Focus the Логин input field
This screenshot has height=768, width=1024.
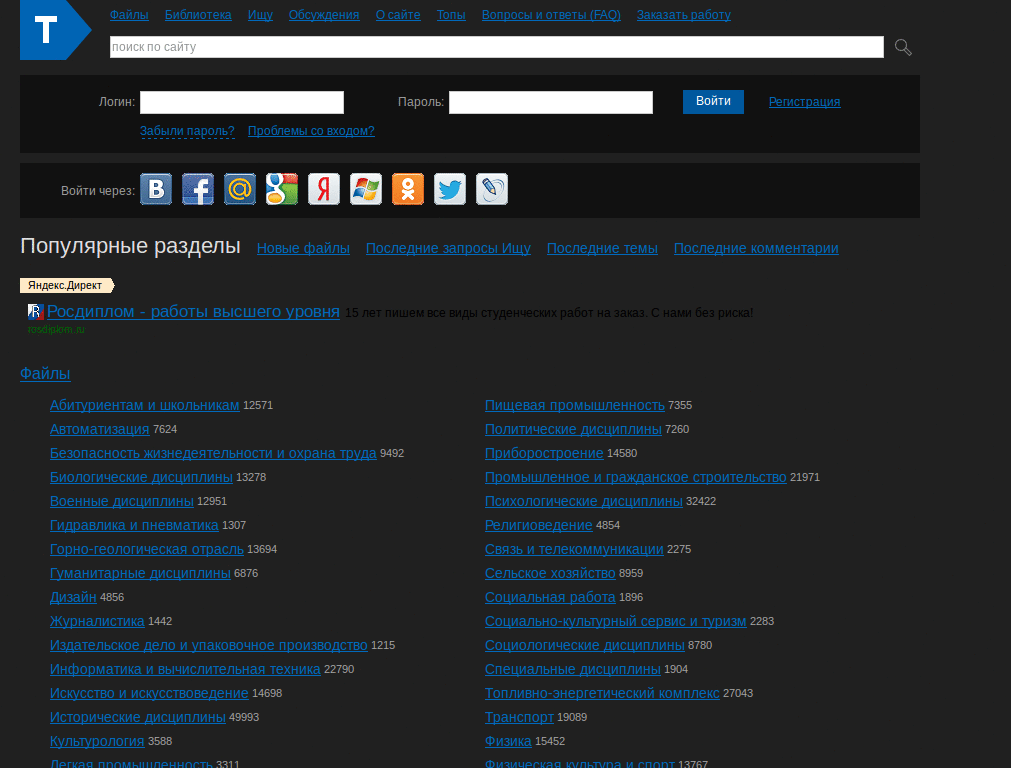(242, 103)
